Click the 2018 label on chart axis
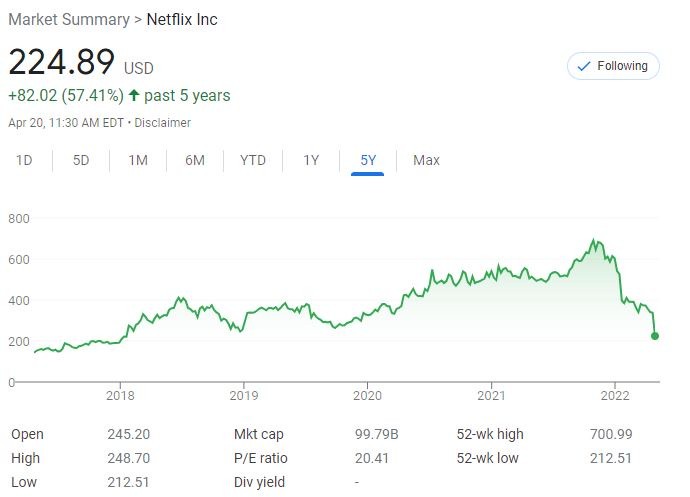This screenshot has height=497, width=690. click(x=120, y=394)
